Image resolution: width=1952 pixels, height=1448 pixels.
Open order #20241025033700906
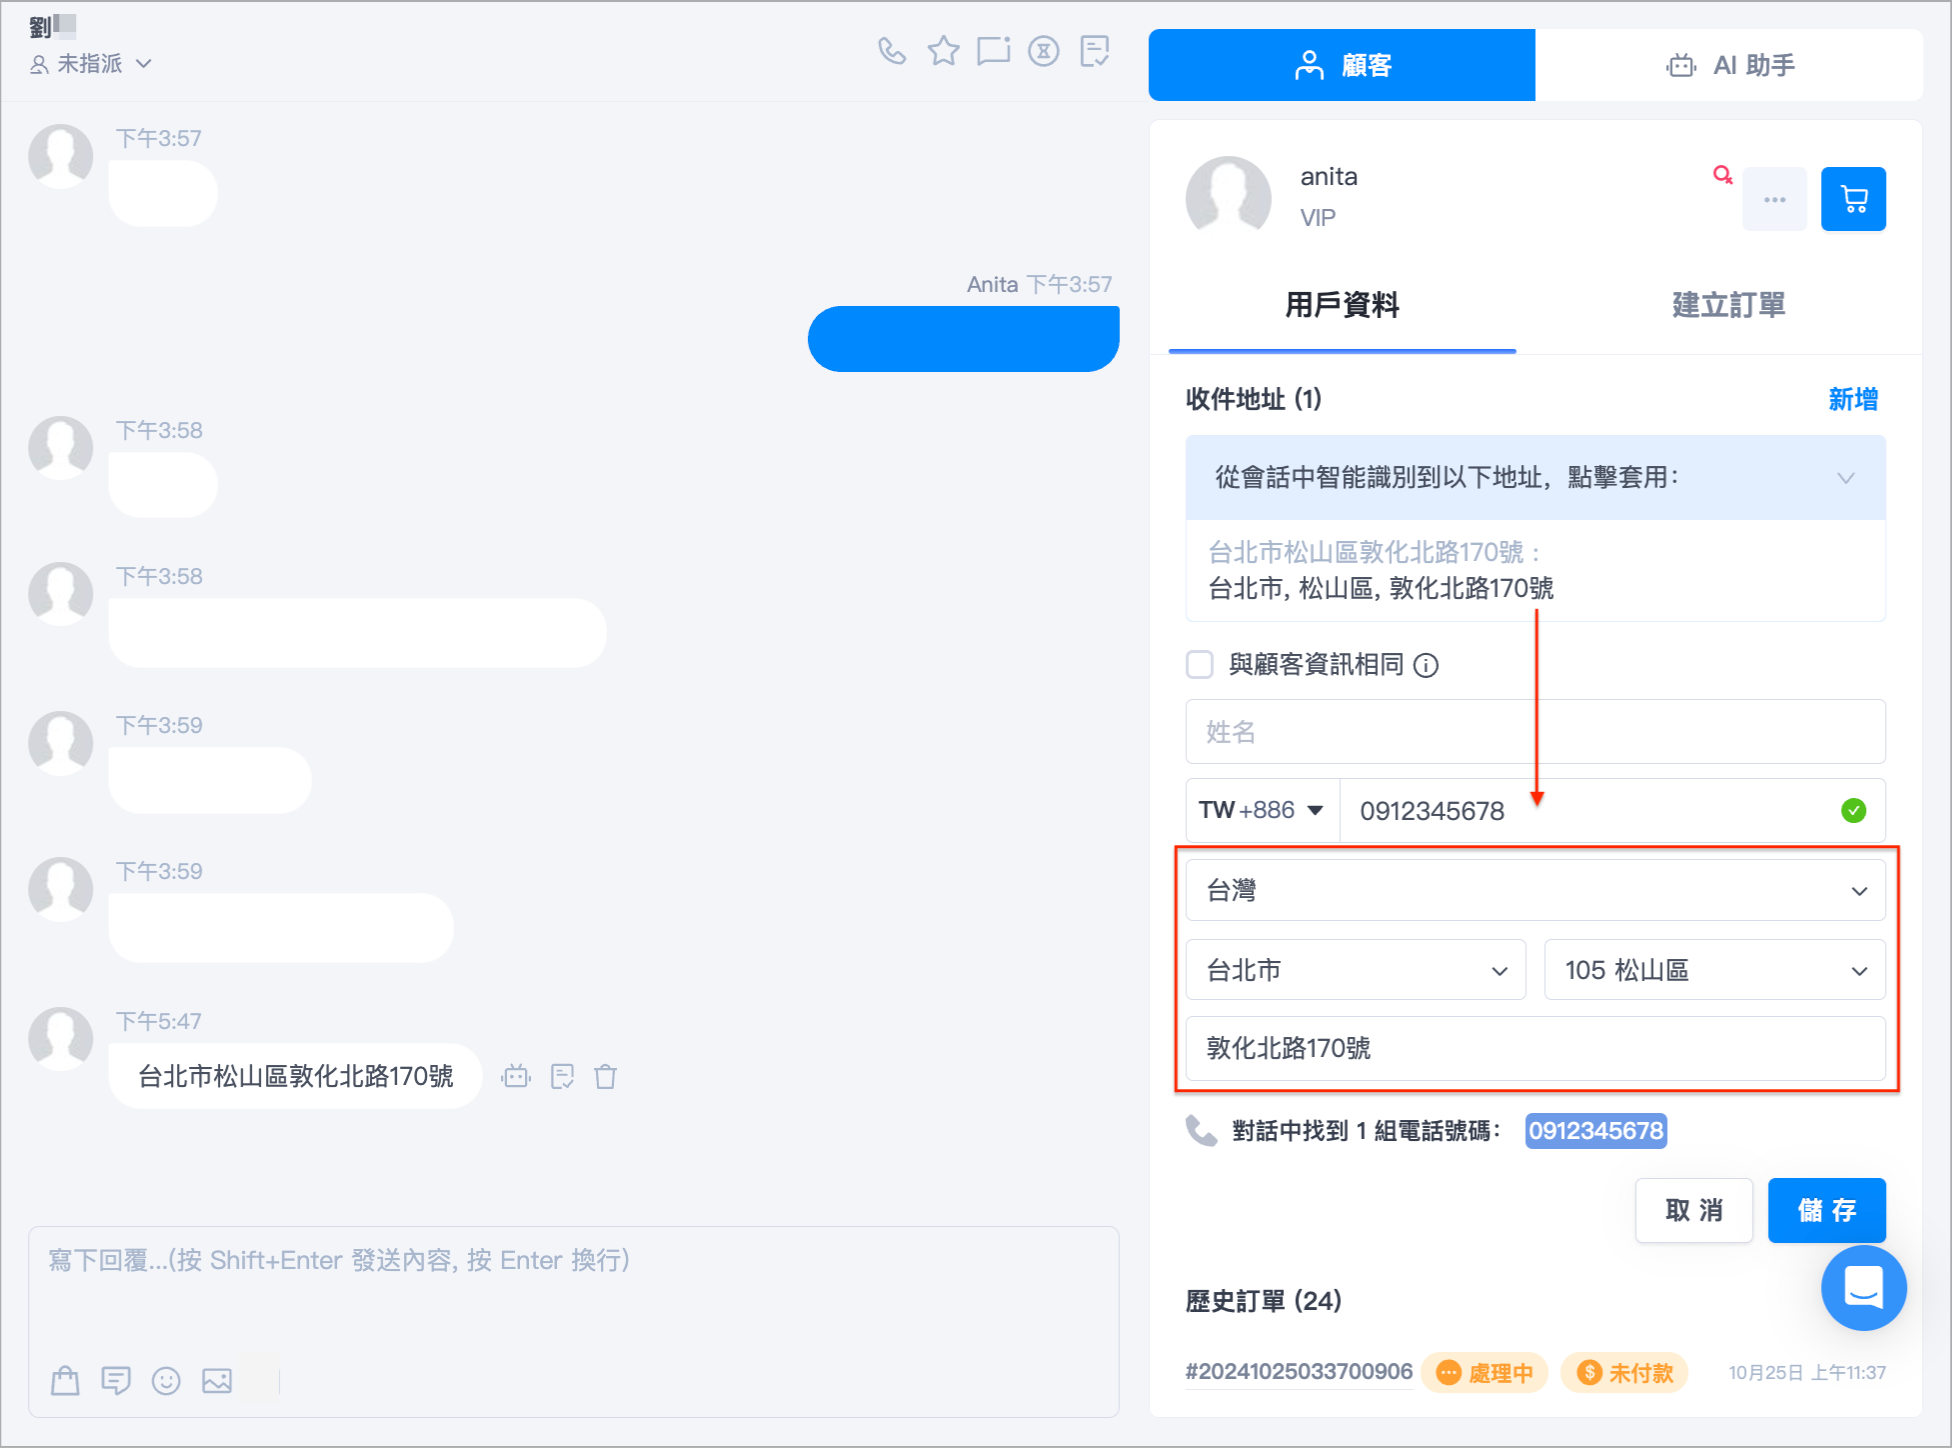1298,1371
